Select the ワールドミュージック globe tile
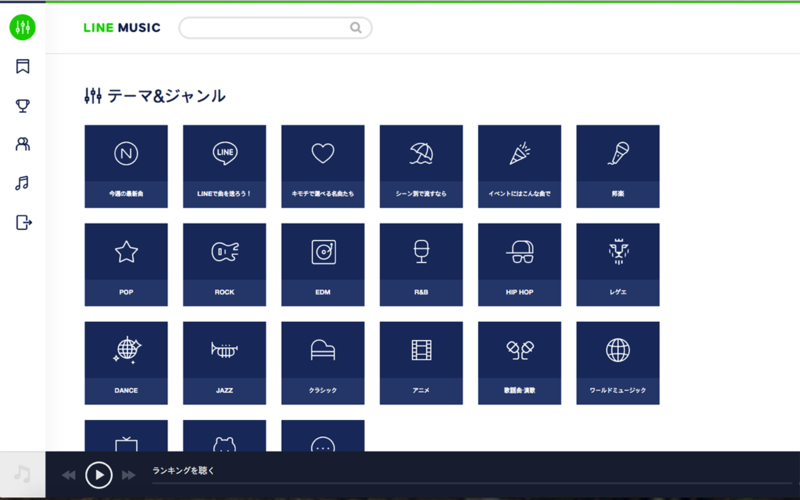 point(618,363)
